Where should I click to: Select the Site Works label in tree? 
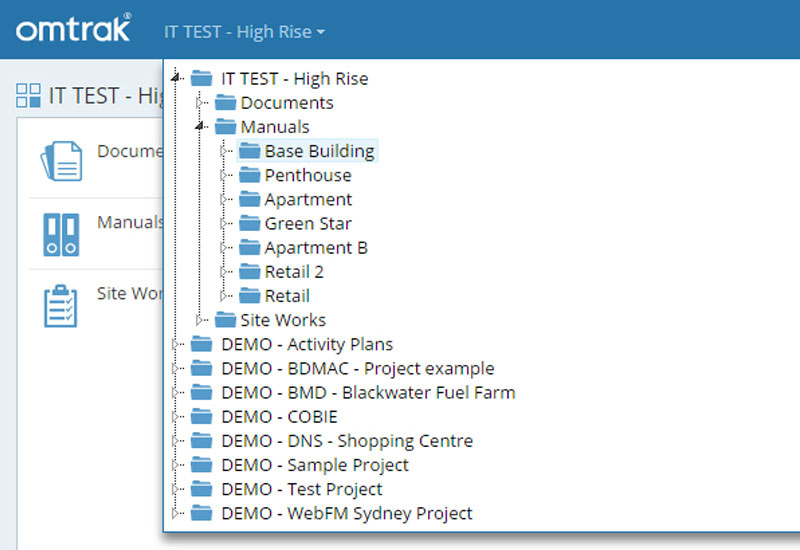click(283, 320)
